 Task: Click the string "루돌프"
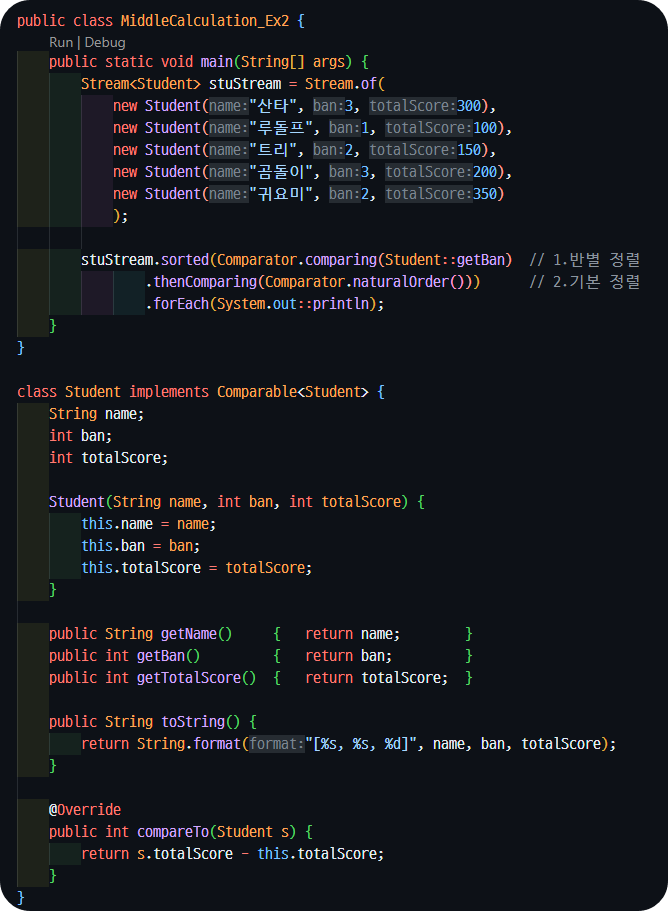(281, 128)
